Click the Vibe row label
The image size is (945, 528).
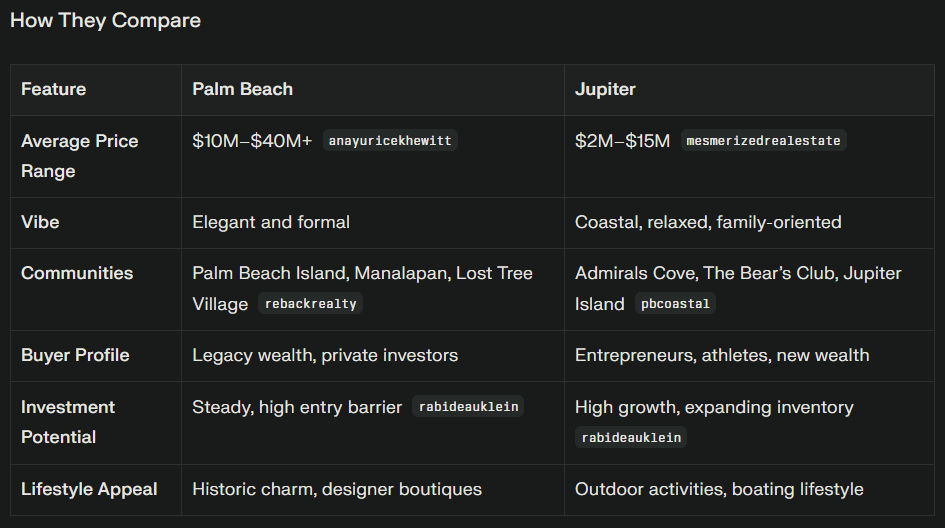pos(40,222)
